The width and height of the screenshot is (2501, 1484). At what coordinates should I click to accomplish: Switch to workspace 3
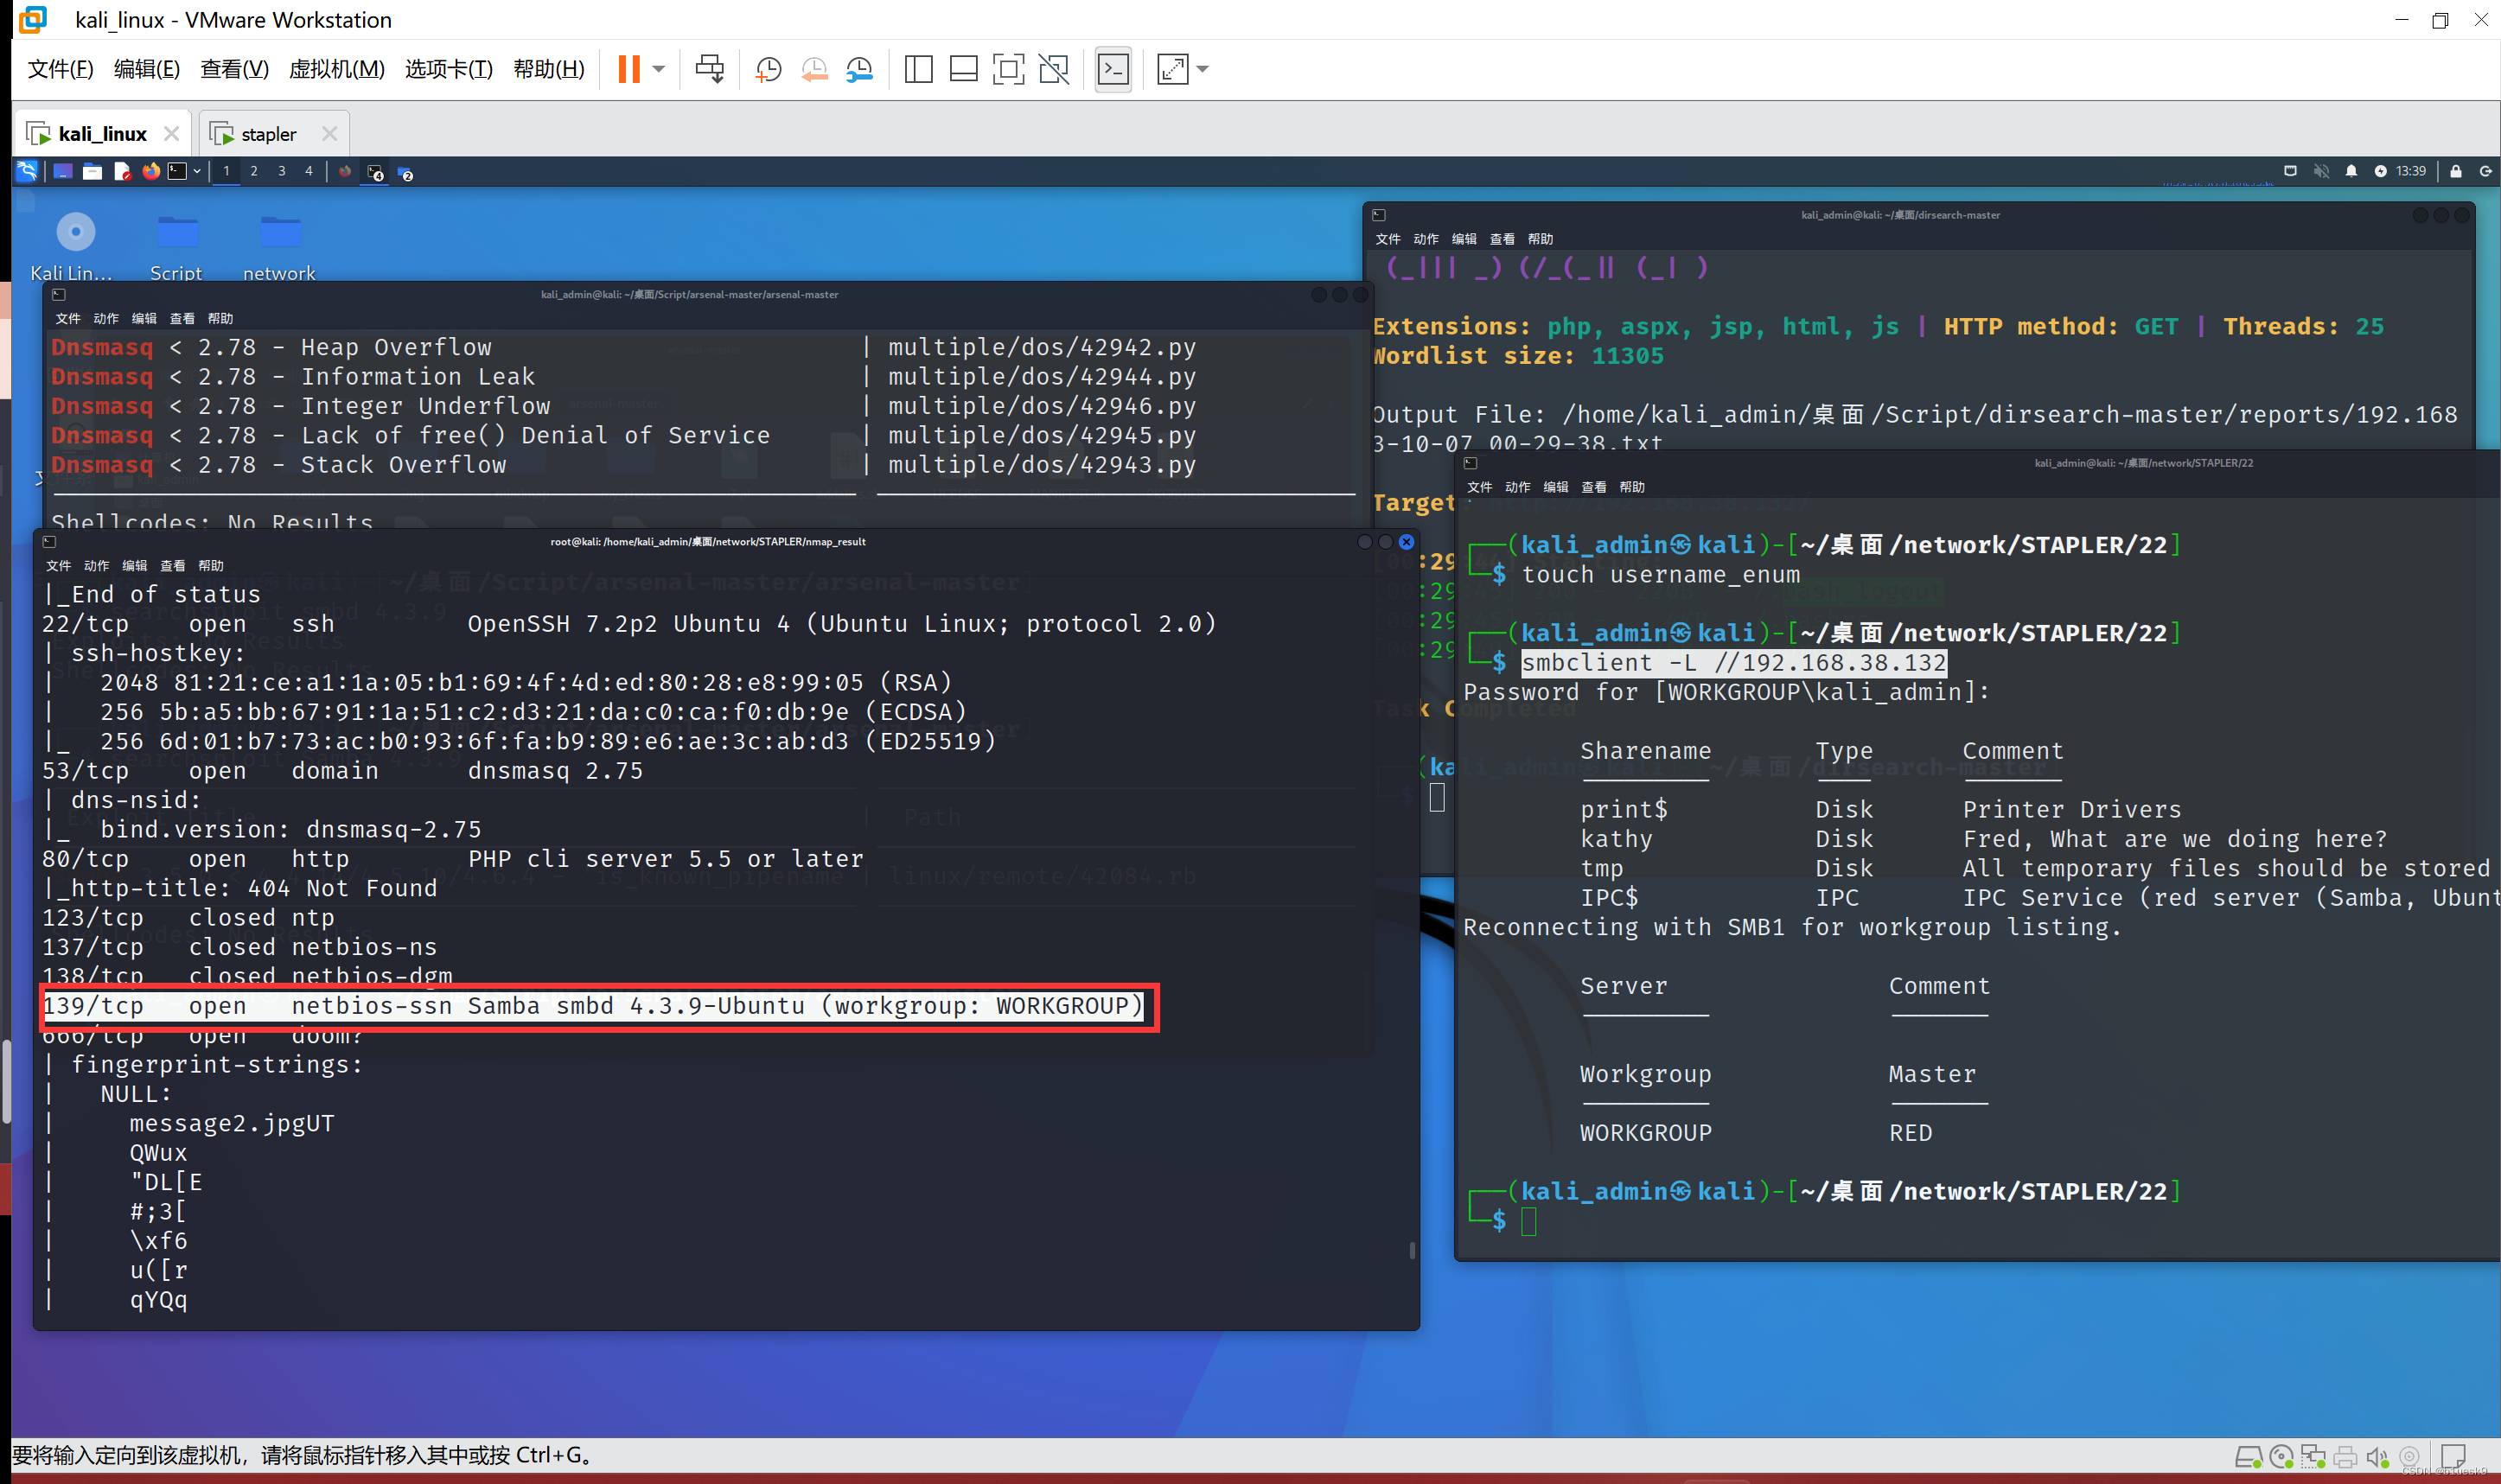[x=282, y=172]
